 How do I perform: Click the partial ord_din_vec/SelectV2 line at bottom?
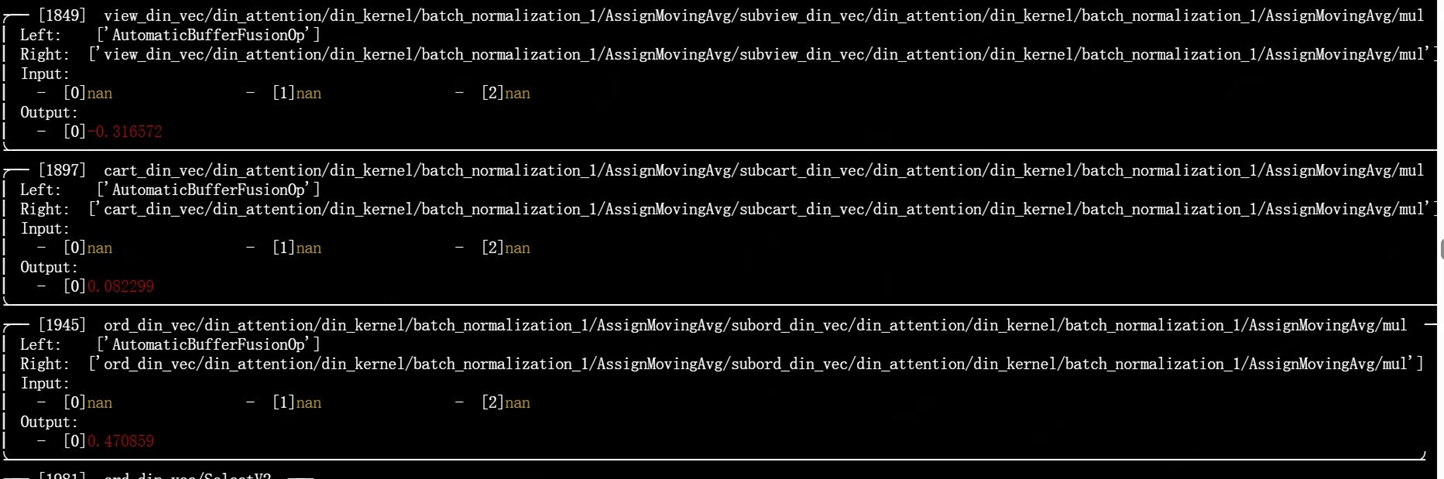point(155,475)
